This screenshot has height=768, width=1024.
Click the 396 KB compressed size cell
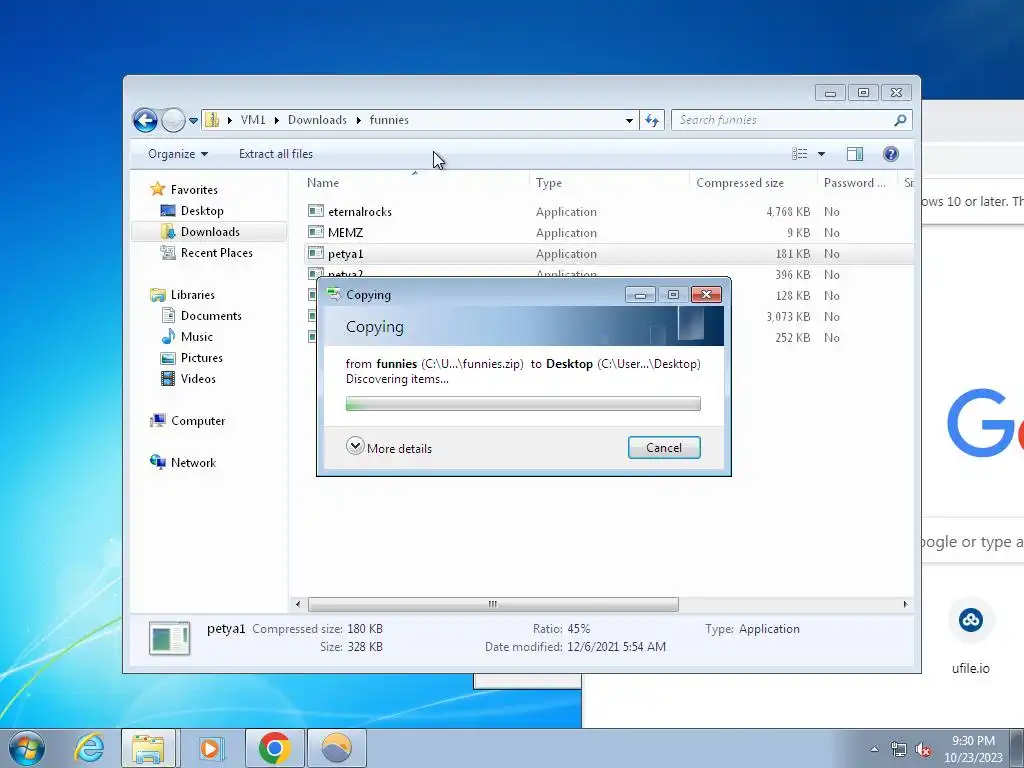[792, 275]
